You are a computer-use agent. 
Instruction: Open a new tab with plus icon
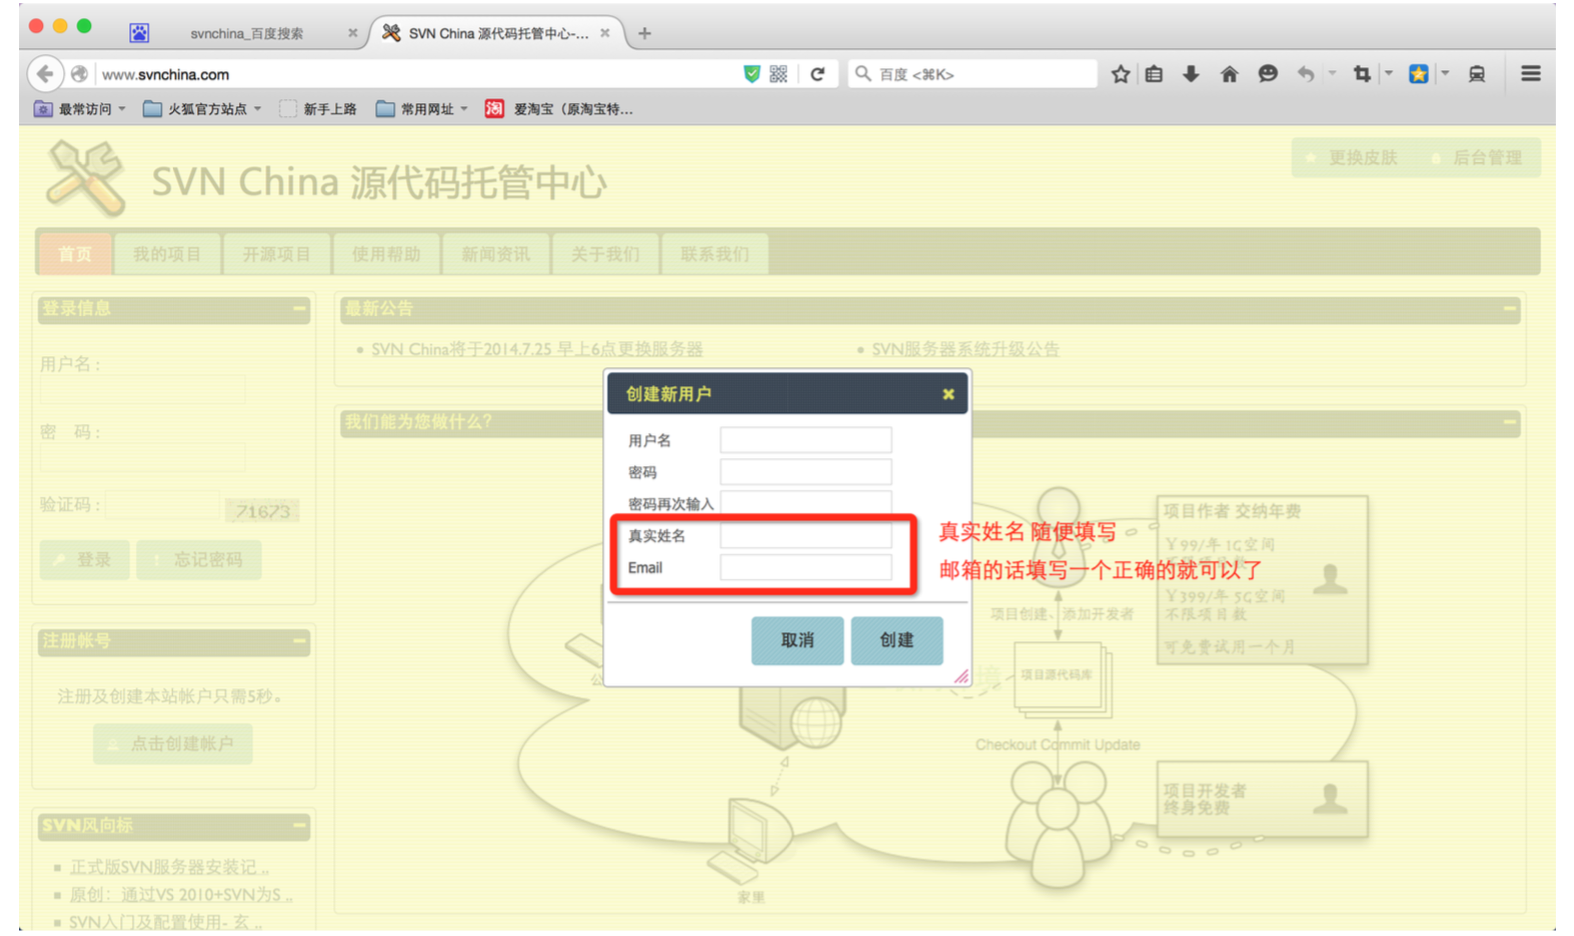pyautogui.click(x=645, y=33)
